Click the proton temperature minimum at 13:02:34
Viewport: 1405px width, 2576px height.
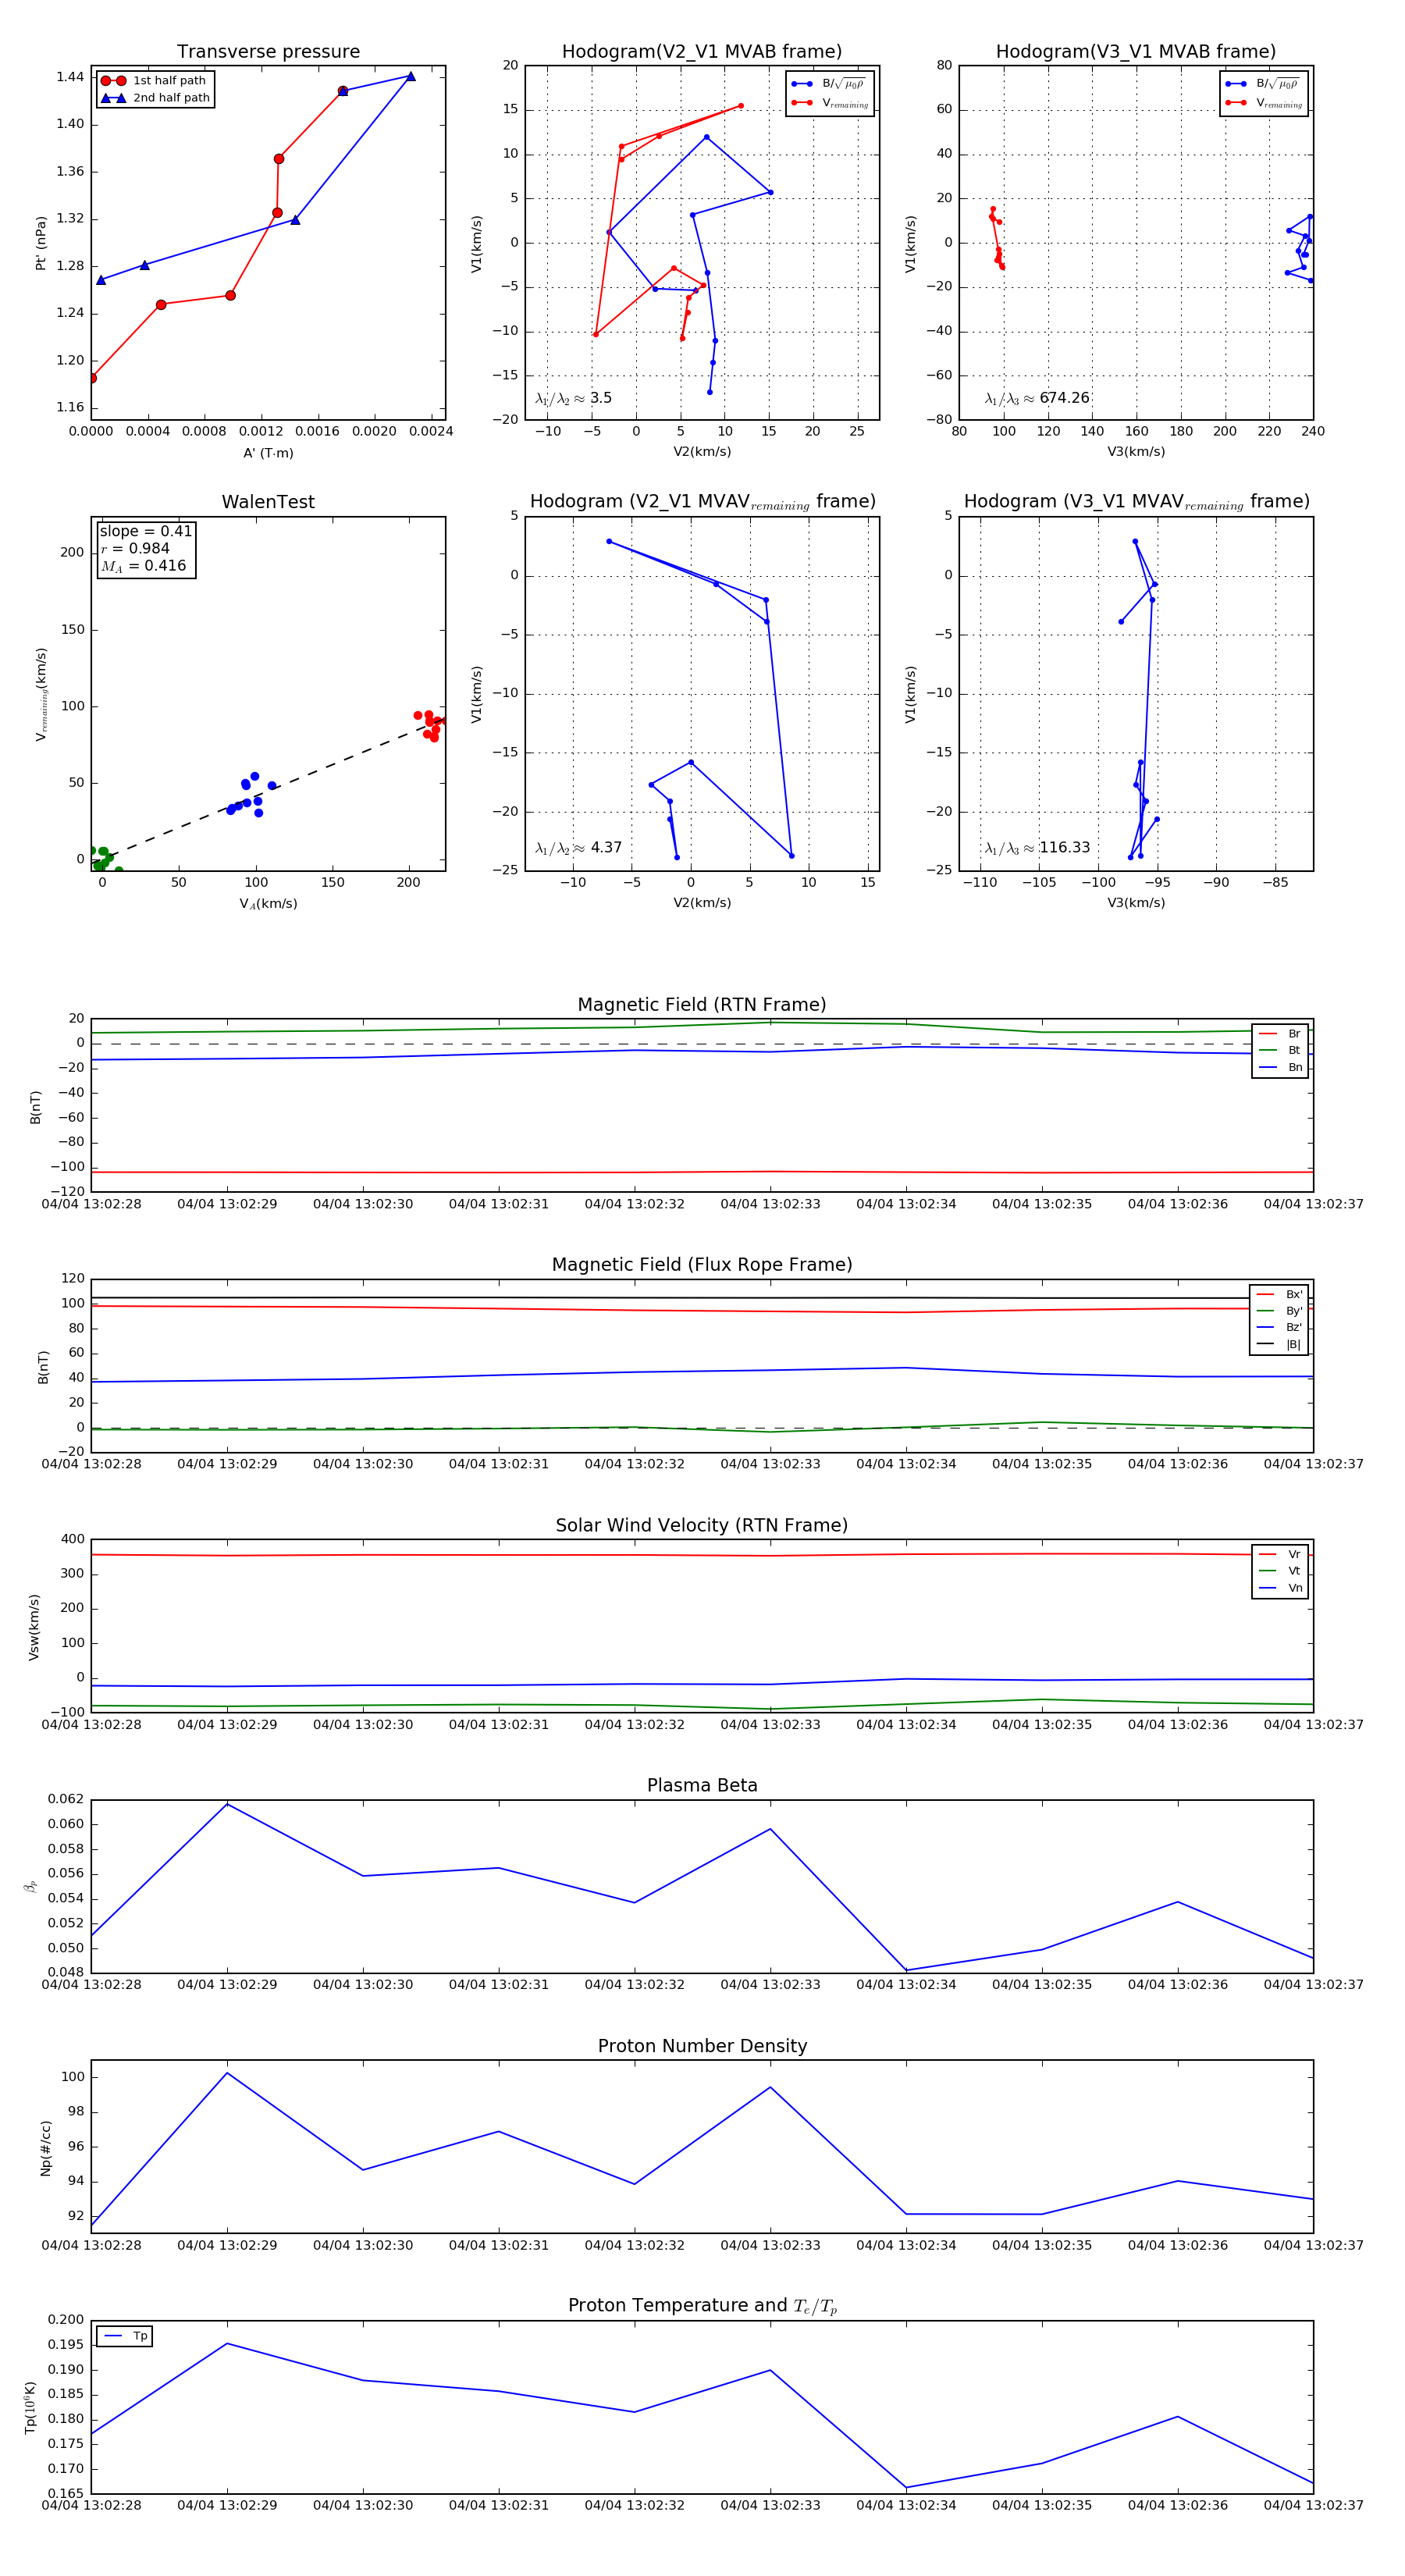(906, 2487)
